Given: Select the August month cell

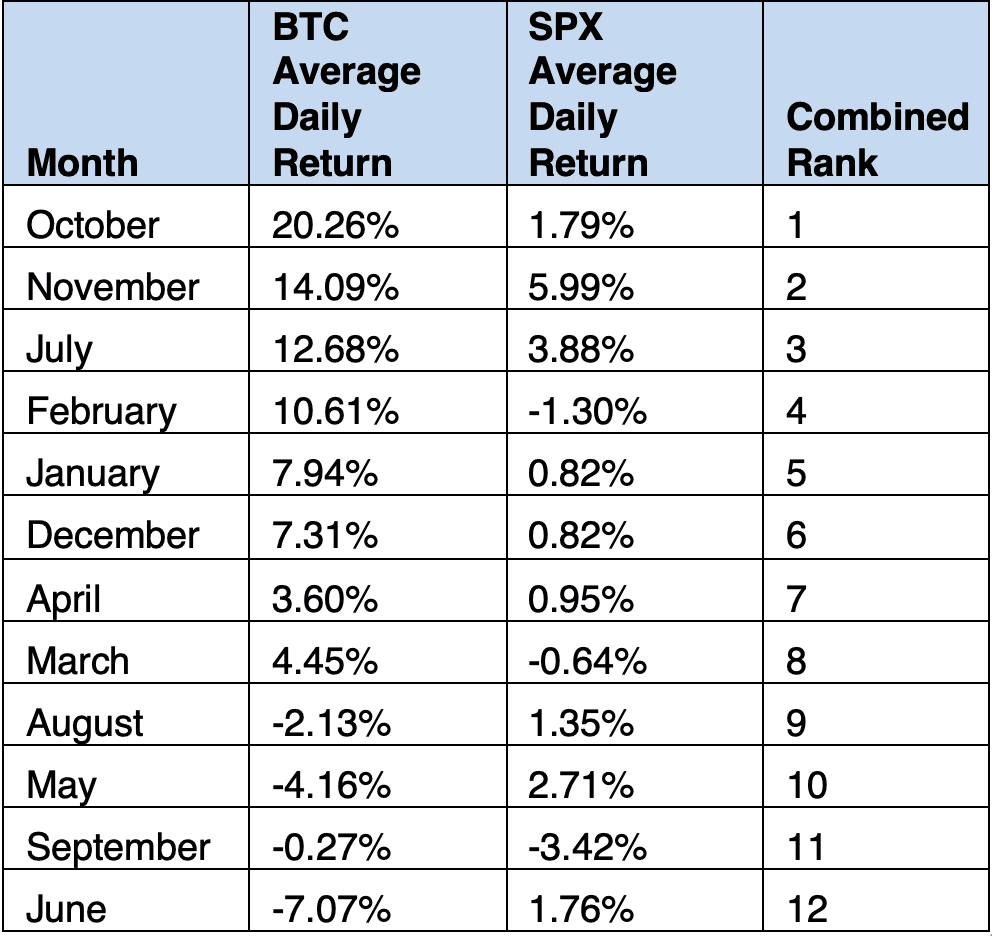Looking at the screenshot, I should coord(85,722).
